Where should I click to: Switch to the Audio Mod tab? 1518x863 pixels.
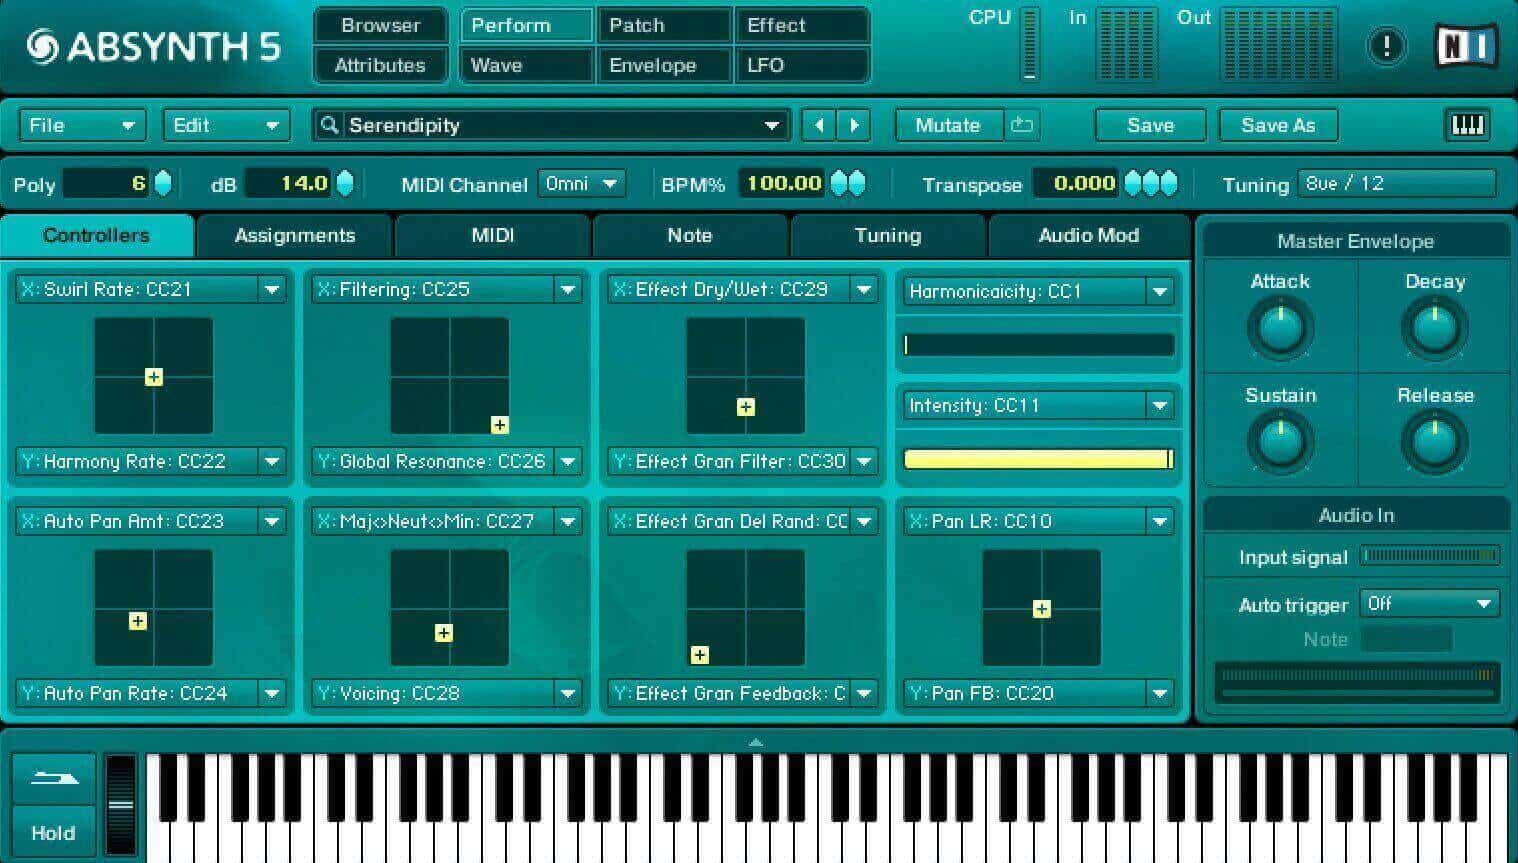tap(1088, 235)
